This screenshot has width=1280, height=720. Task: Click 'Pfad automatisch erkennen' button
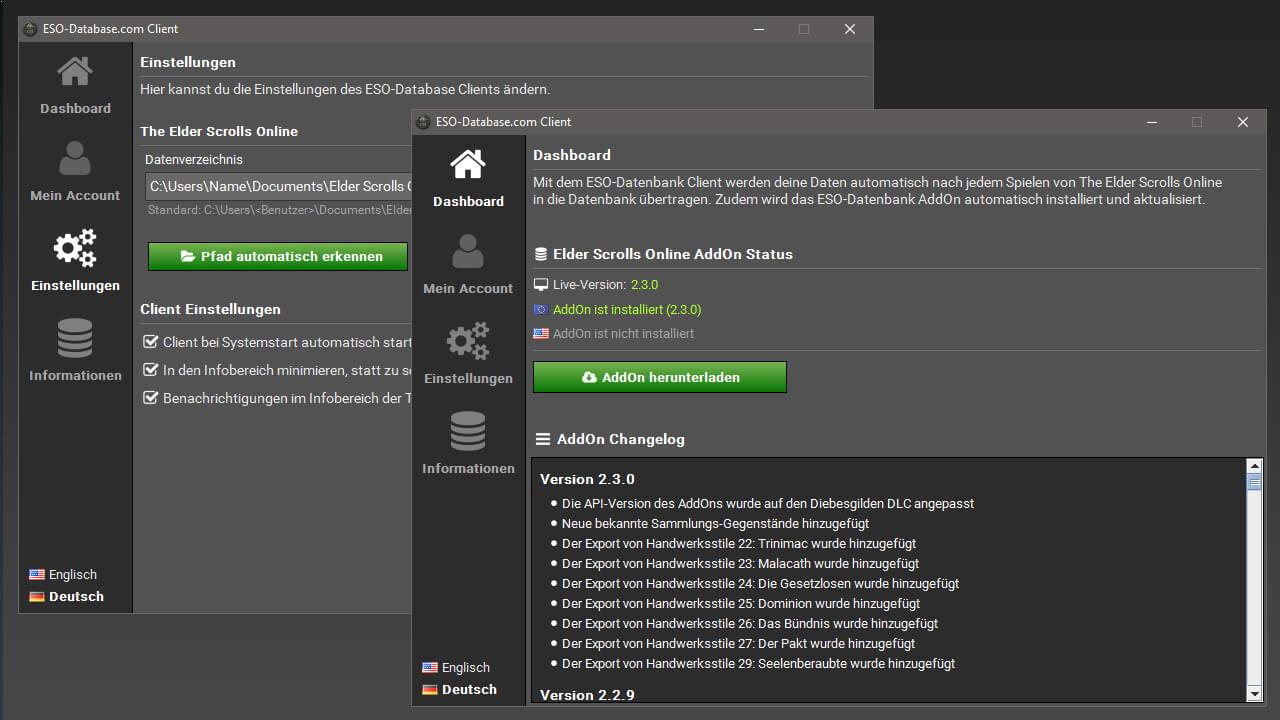[x=278, y=256]
